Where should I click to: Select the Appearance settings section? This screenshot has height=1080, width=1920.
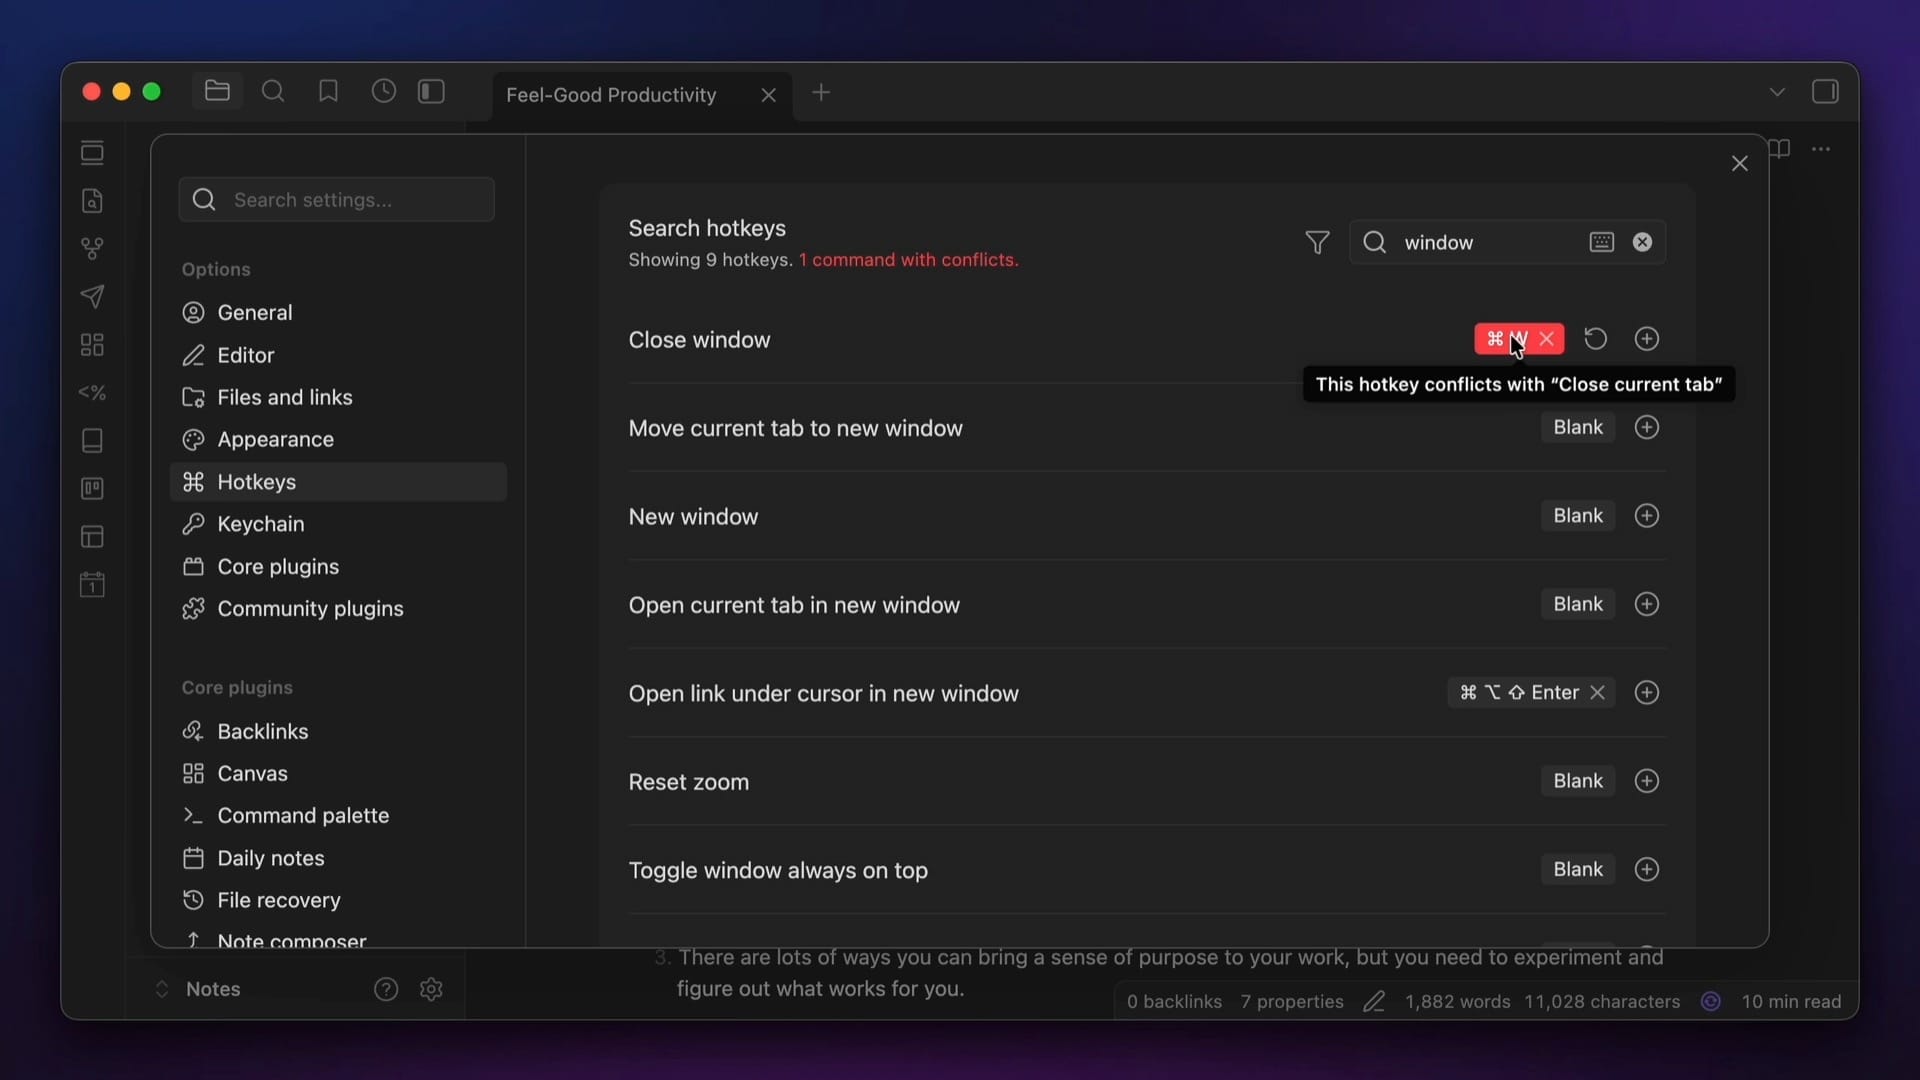(x=275, y=440)
